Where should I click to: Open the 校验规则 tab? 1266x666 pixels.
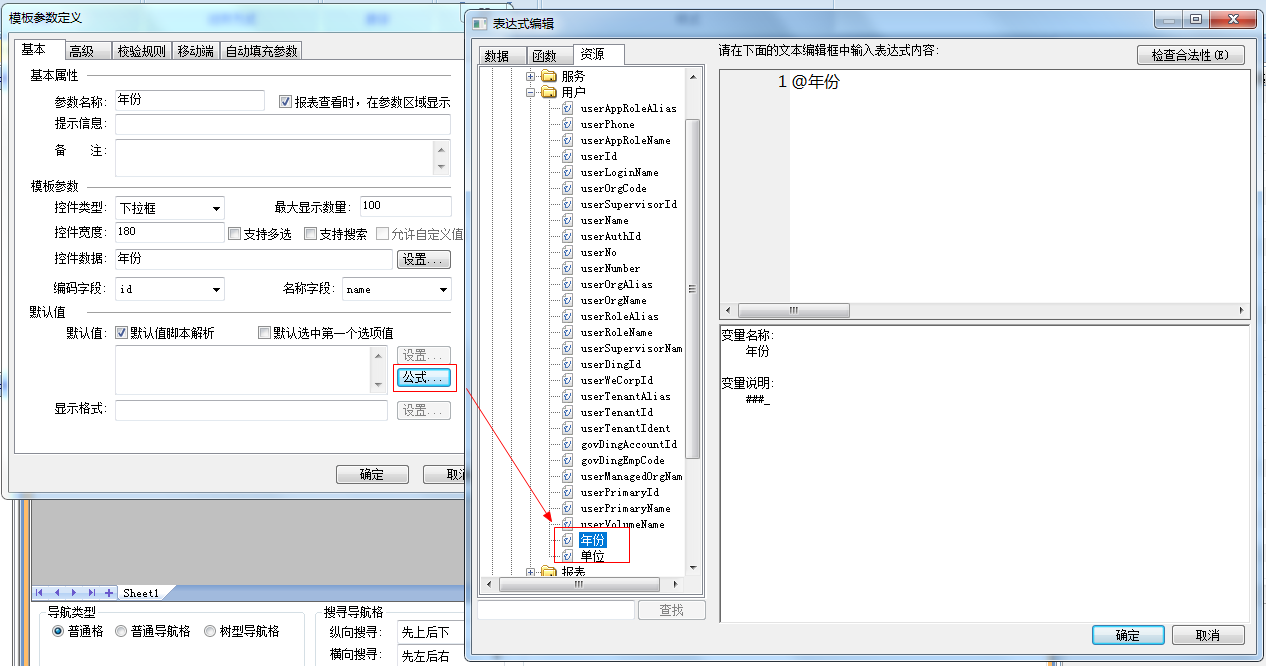coord(141,51)
